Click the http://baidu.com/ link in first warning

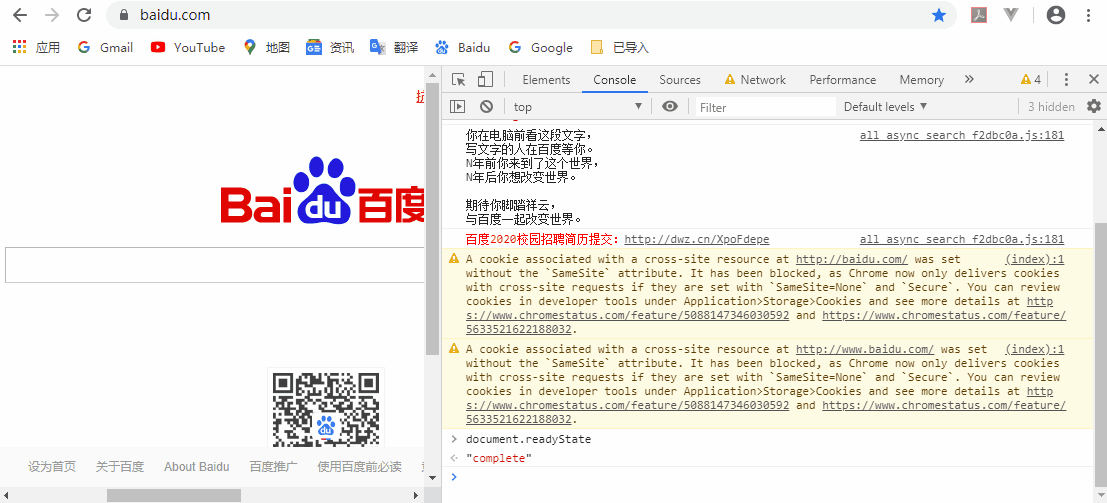[x=851, y=259]
